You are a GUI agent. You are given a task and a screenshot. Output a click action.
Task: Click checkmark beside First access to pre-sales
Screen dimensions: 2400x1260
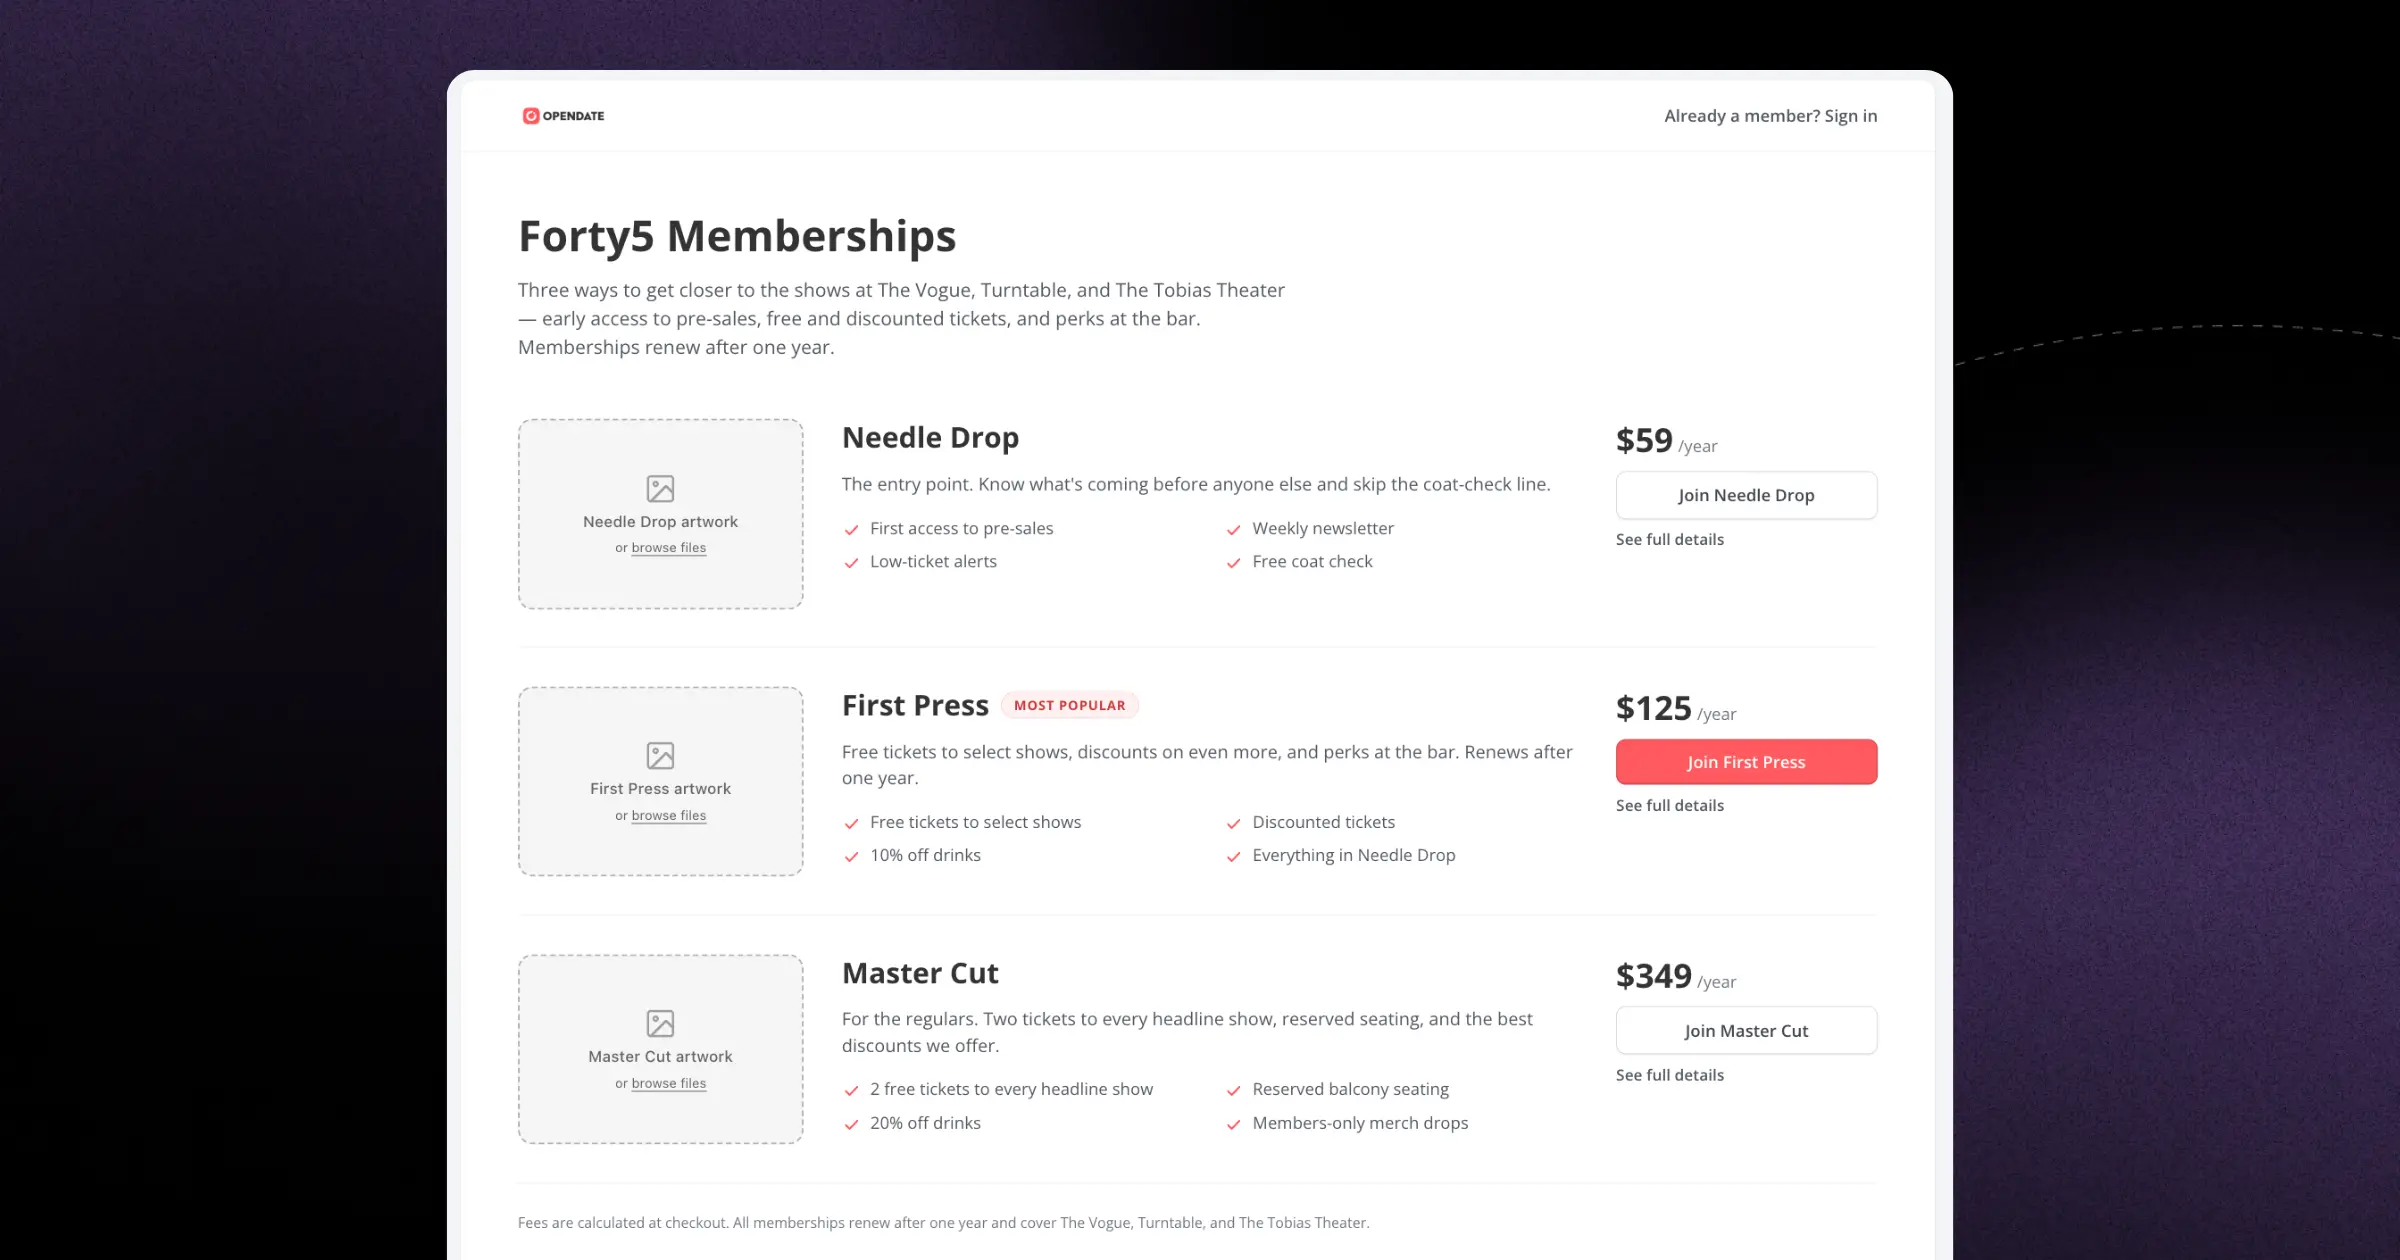(851, 529)
